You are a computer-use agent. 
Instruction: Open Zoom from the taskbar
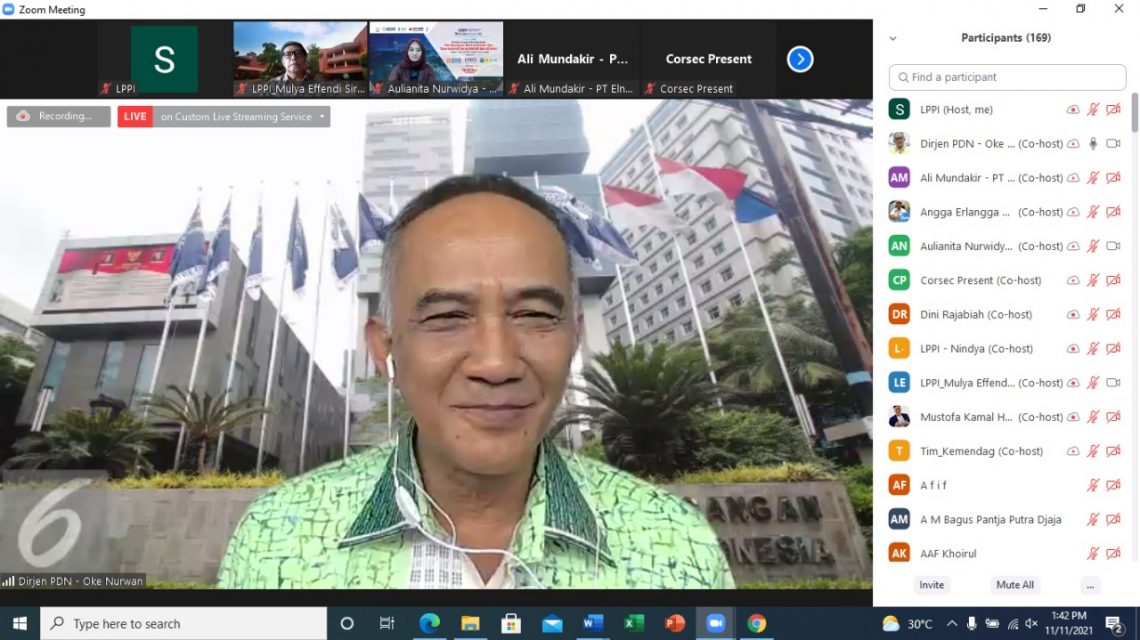pyautogui.click(x=716, y=622)
